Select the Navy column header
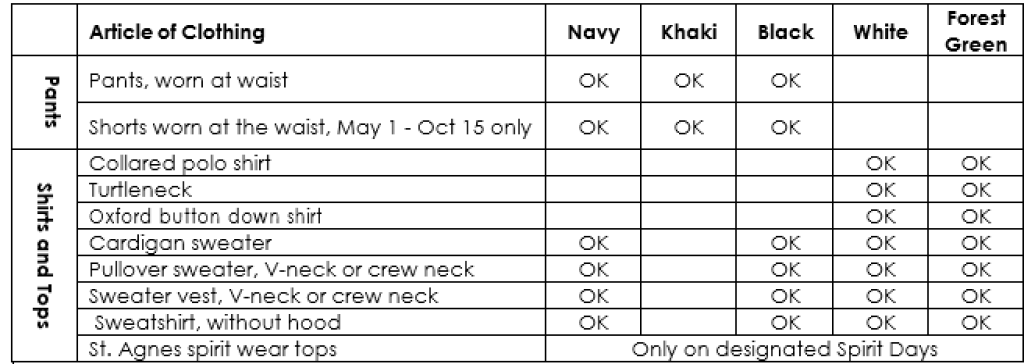Screen dimensions: 1024x364 coord(593,33)
